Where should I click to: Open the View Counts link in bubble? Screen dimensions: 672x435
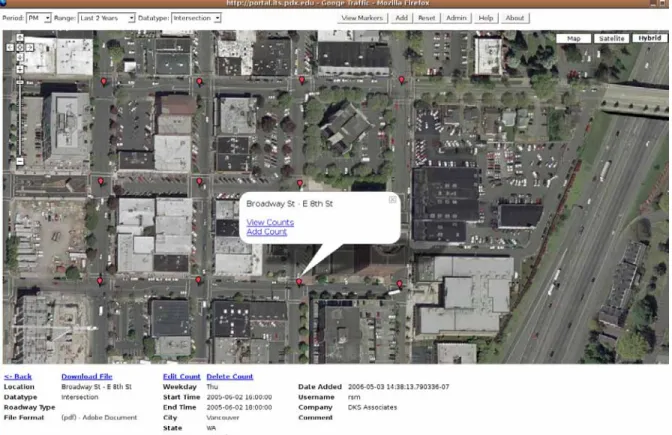point(270,222)
